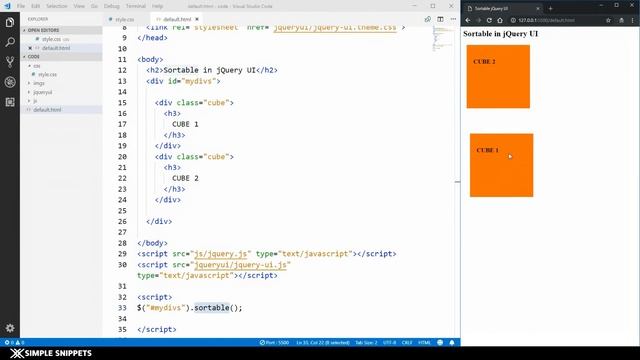
Task: Click the VS Code logo in the title bar
Action: point(7,6)
